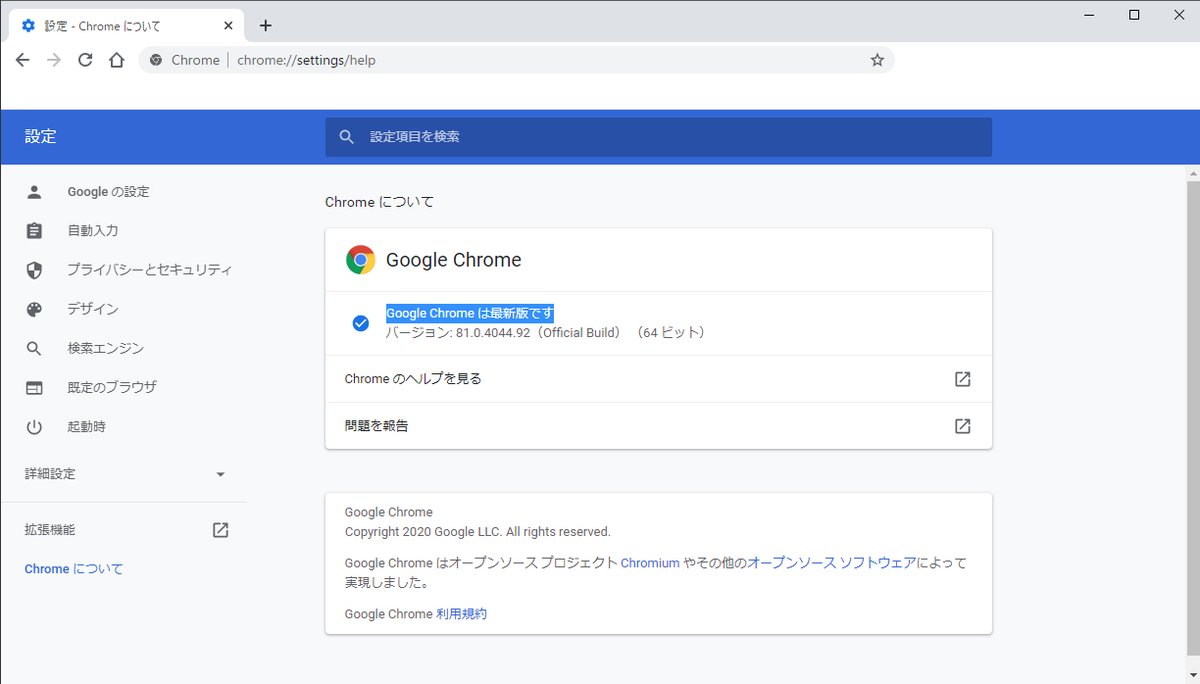Click the browser back arrow

click(x=22, y=60)
